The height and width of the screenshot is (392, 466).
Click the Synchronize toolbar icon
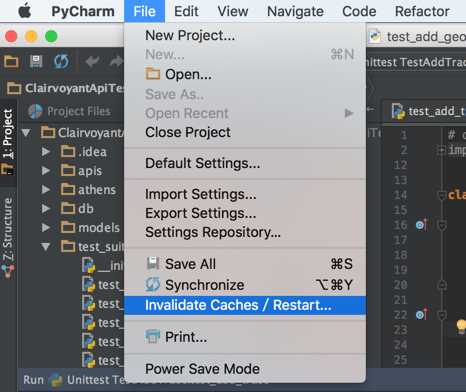click(x=61, y=61)
